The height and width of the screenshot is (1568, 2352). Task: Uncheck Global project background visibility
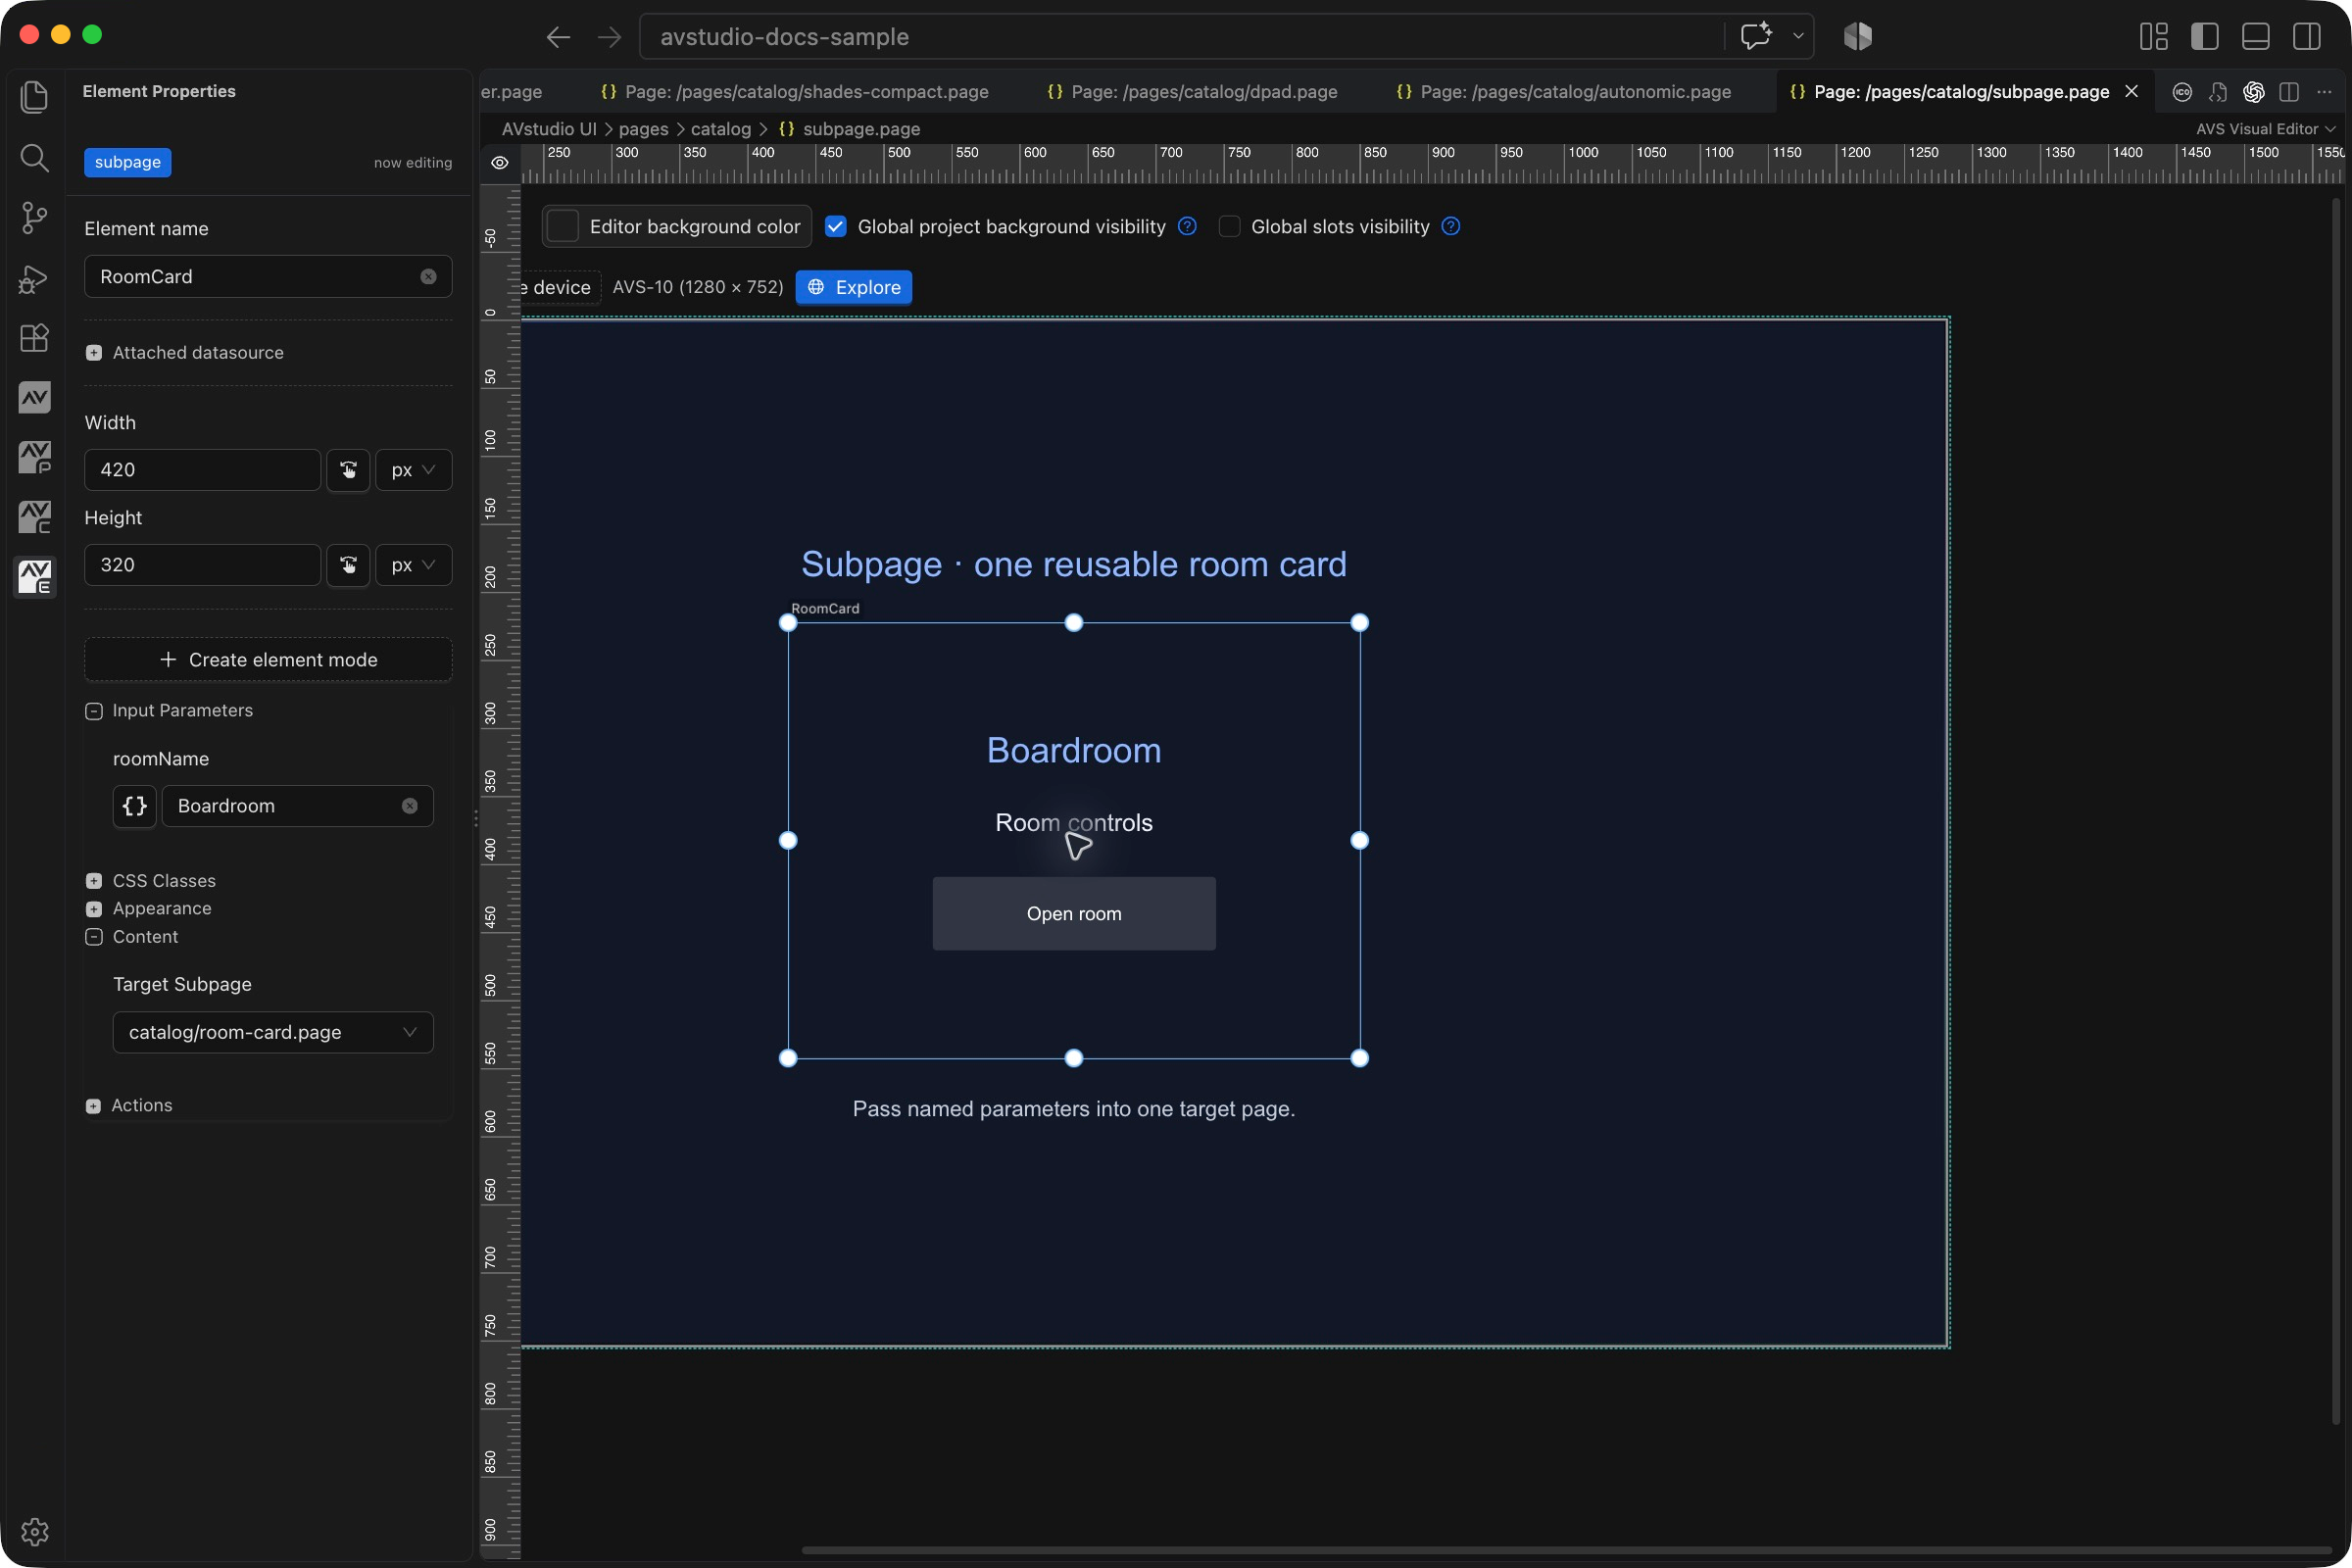tap(836, 227)
